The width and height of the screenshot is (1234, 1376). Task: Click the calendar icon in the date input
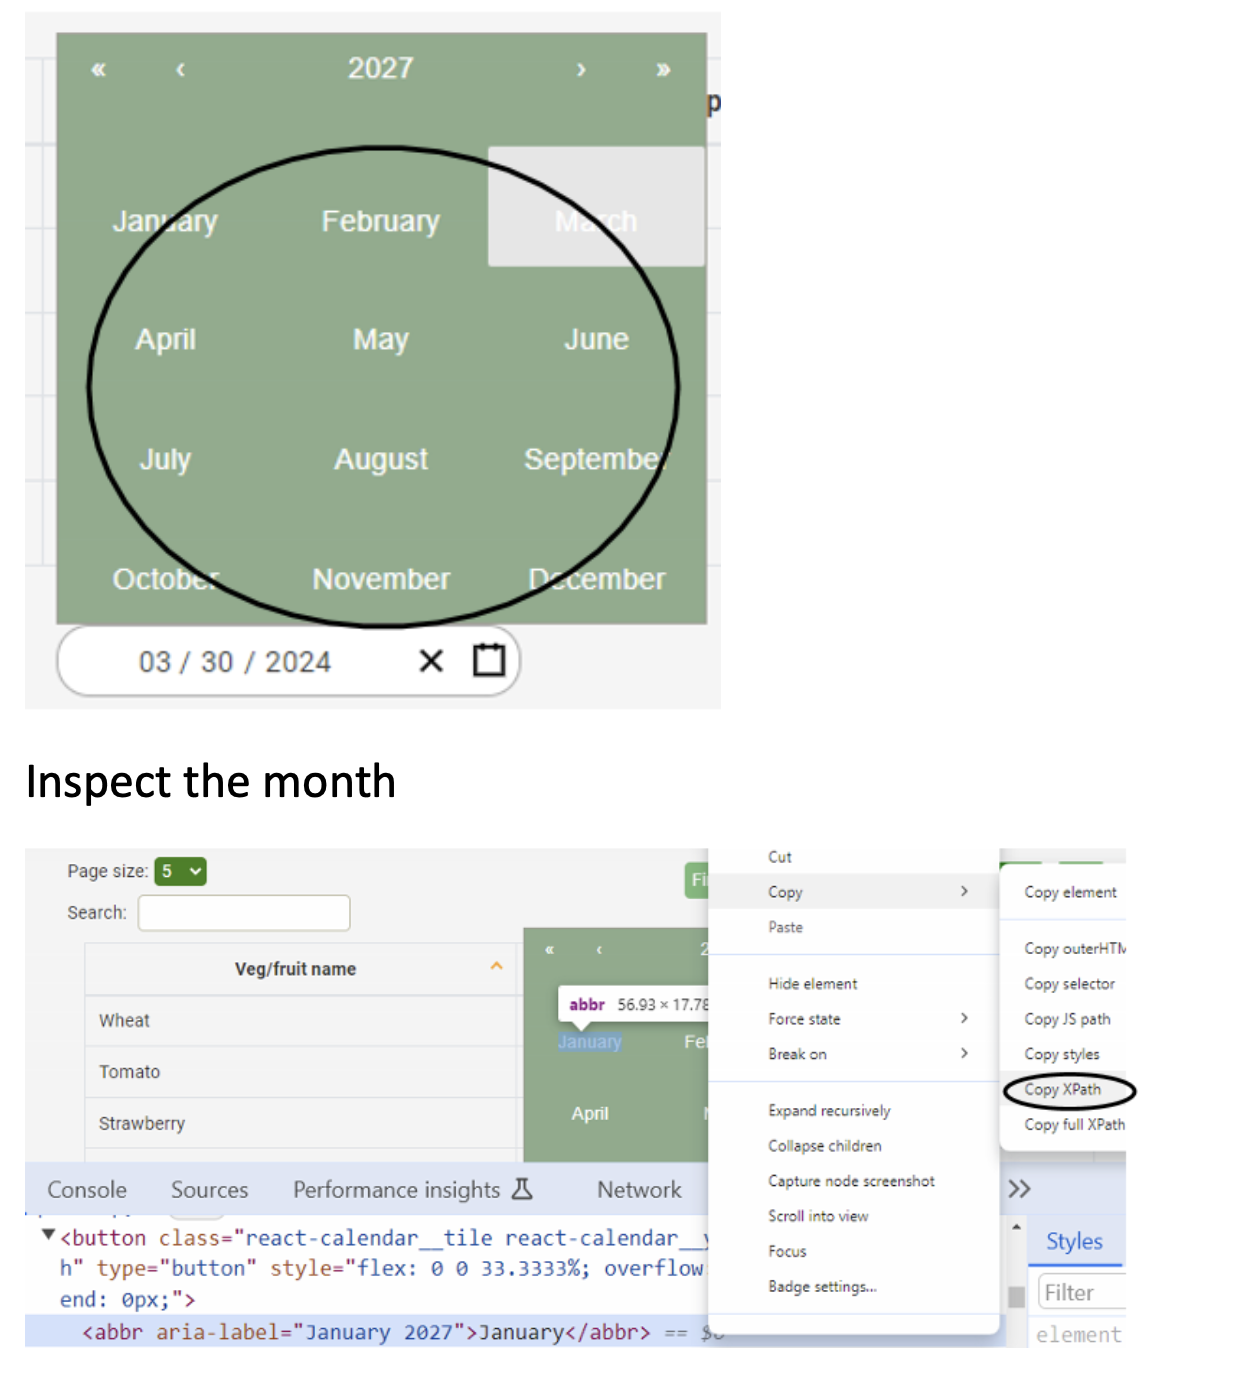487,661
